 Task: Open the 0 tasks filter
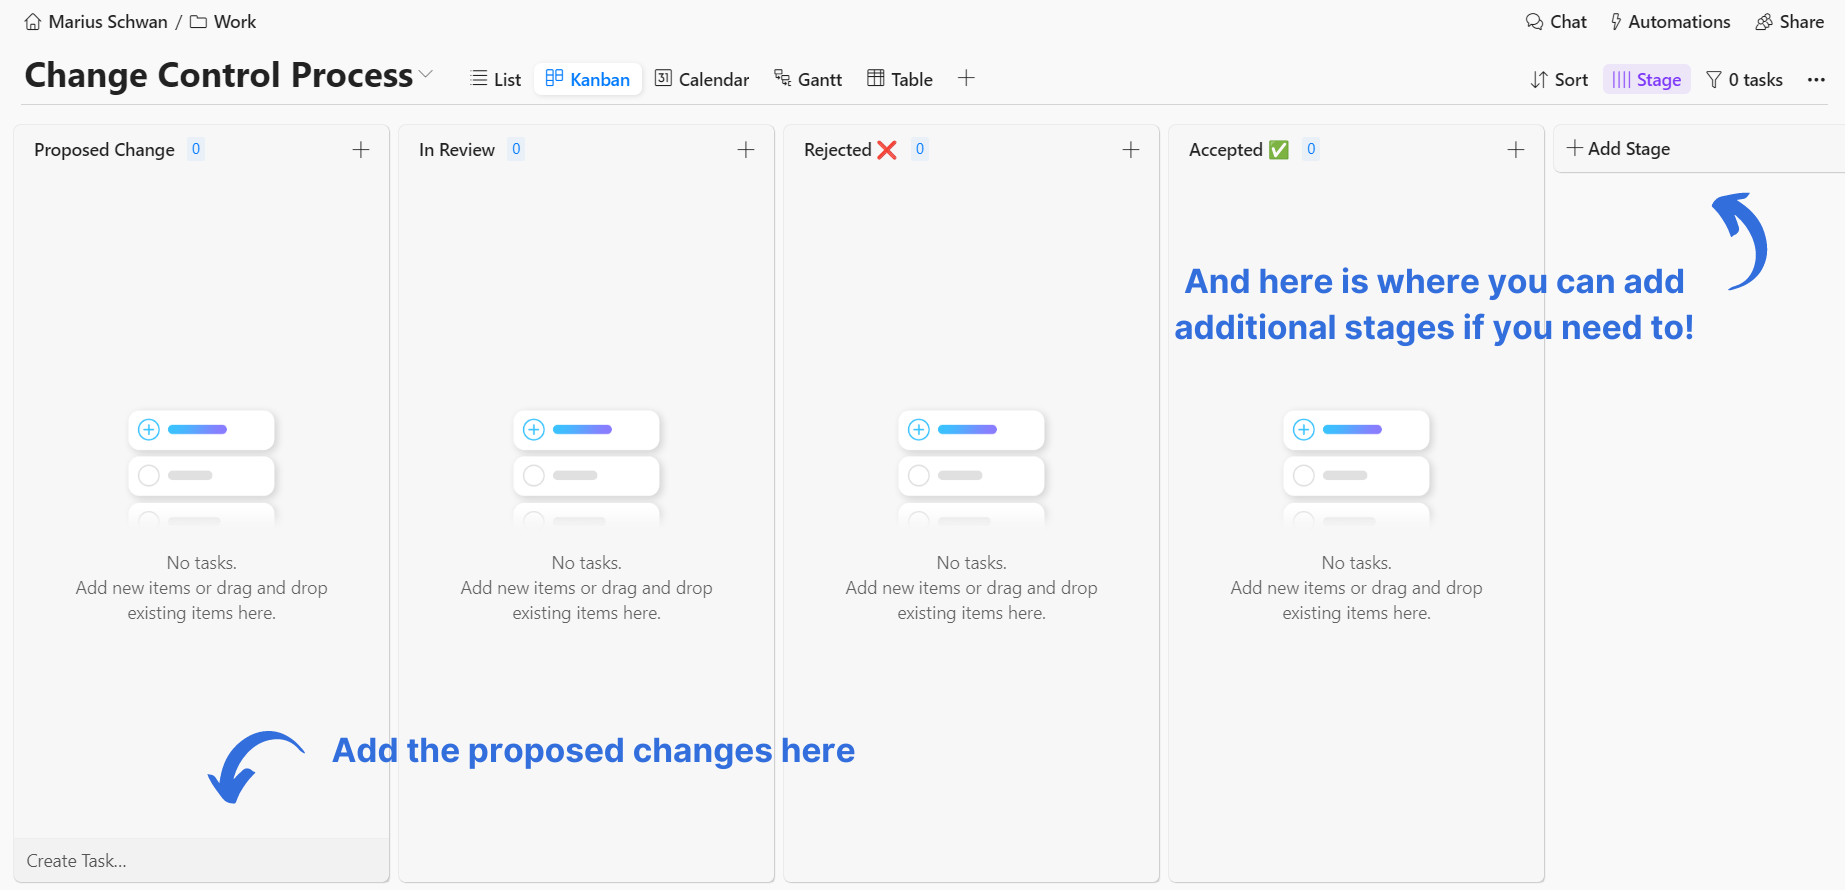1744,80
